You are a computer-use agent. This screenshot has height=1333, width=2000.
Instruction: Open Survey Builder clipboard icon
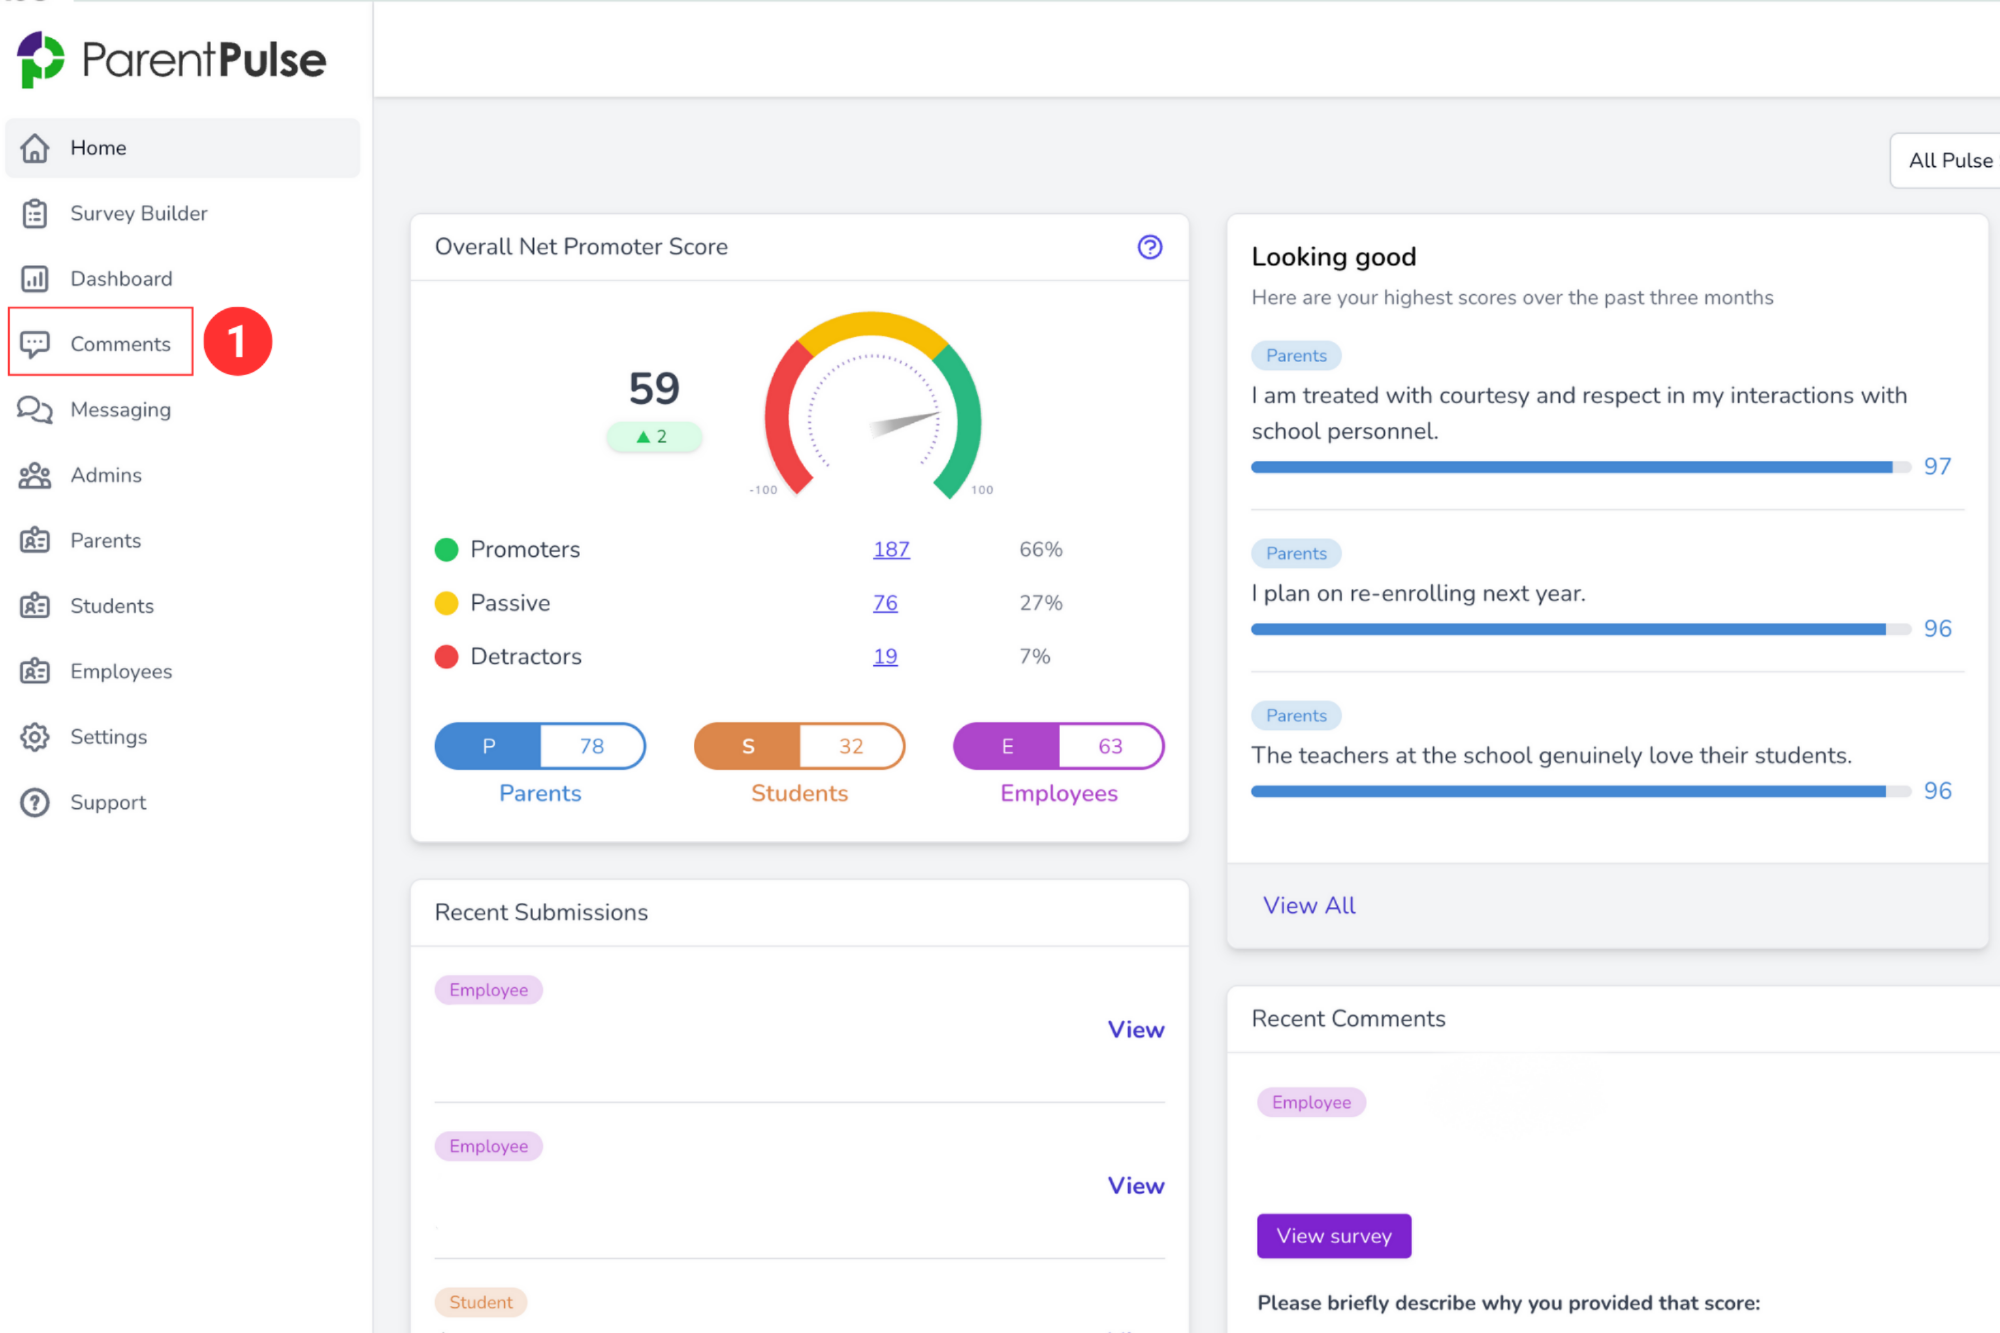[x=35, y=213]
